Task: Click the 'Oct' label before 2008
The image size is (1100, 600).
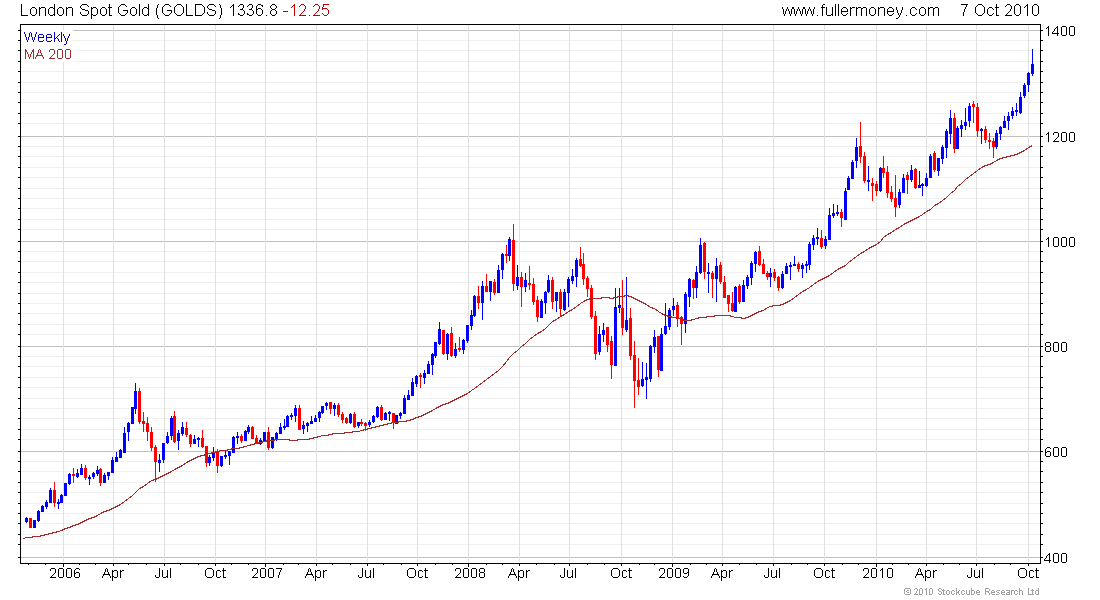Action: (417, 573)
